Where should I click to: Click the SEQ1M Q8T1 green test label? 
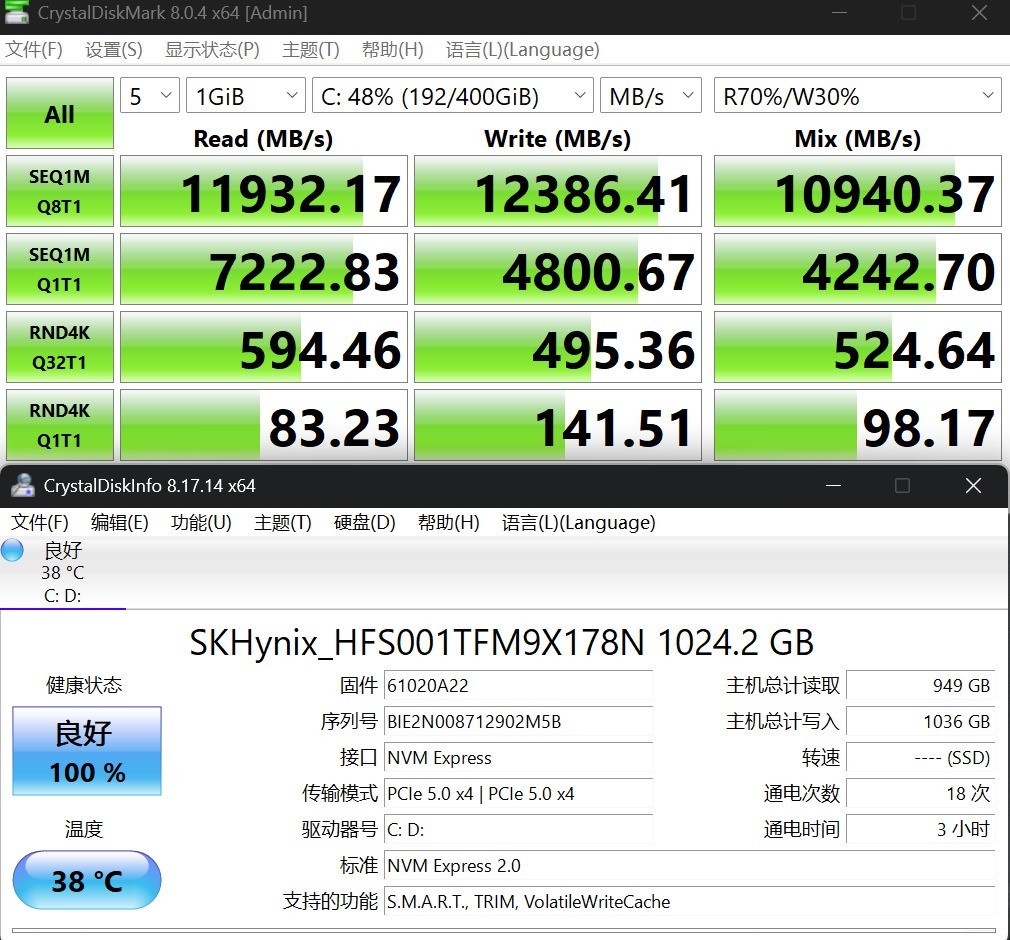coord(59,191)
